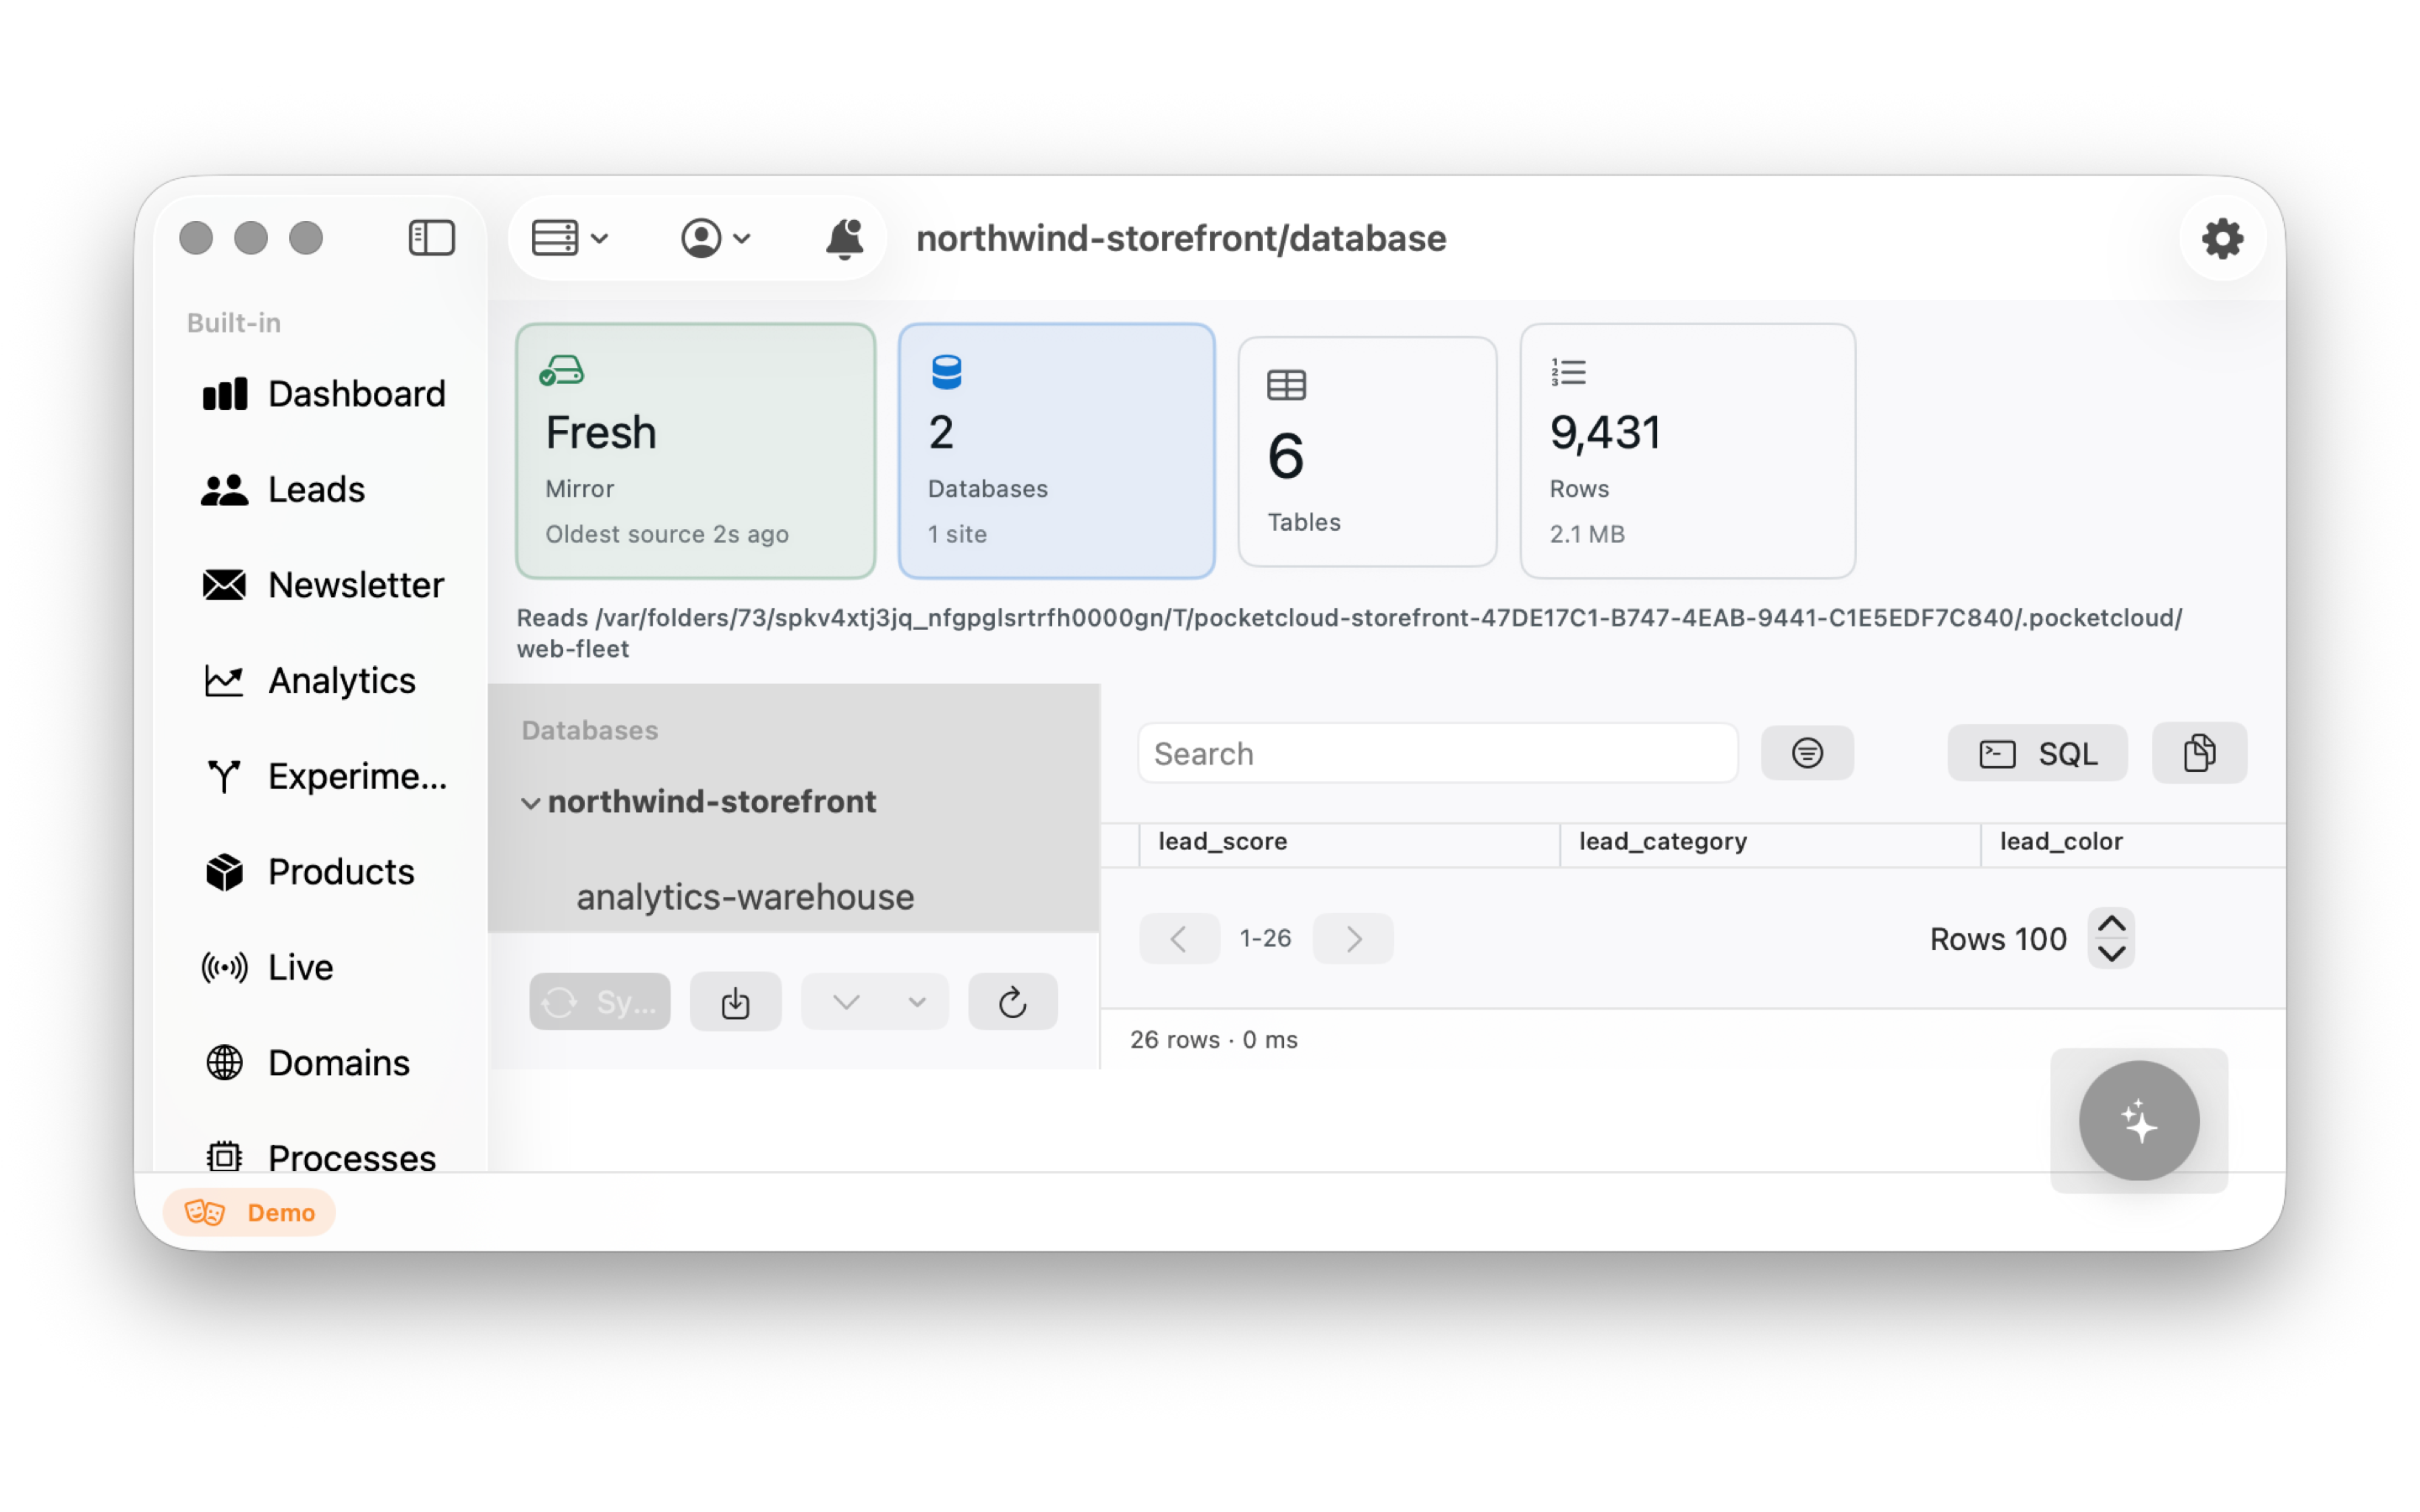The height and width of the screenshot is (1512, 2420).
Task: Select the Experiments sidebar item
Action: [x=324, y=776]
